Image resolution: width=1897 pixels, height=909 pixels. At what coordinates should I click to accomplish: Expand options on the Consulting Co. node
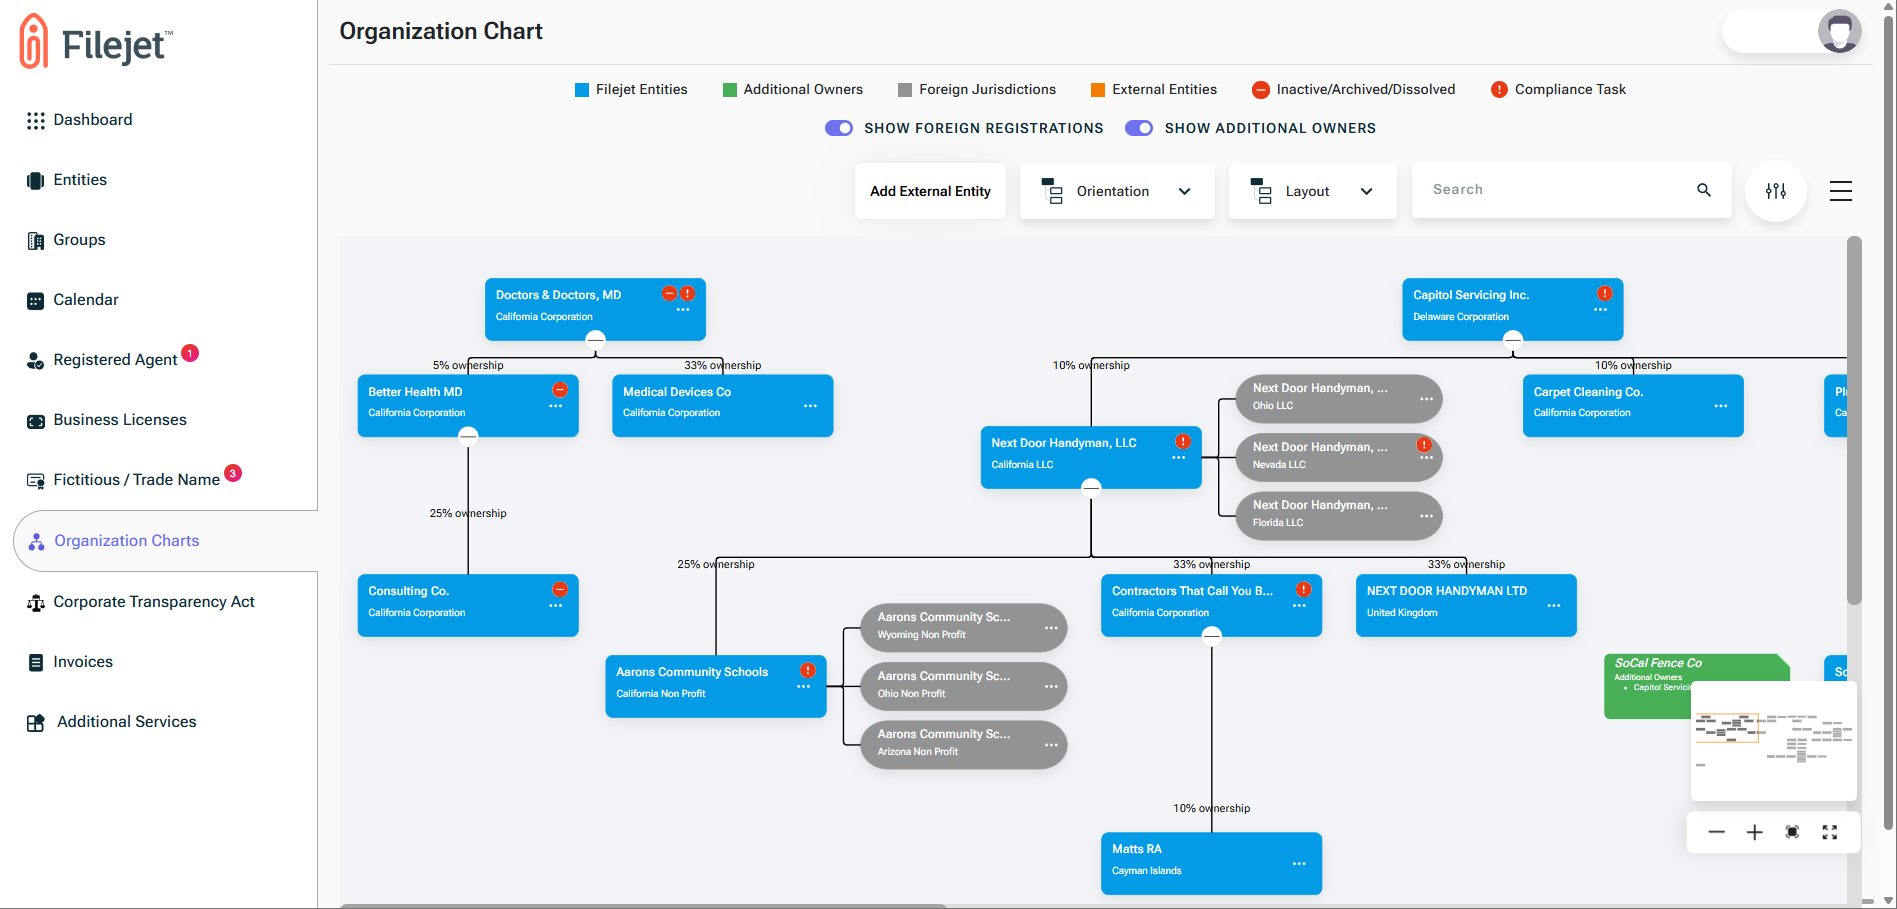[x=556, y=604]
